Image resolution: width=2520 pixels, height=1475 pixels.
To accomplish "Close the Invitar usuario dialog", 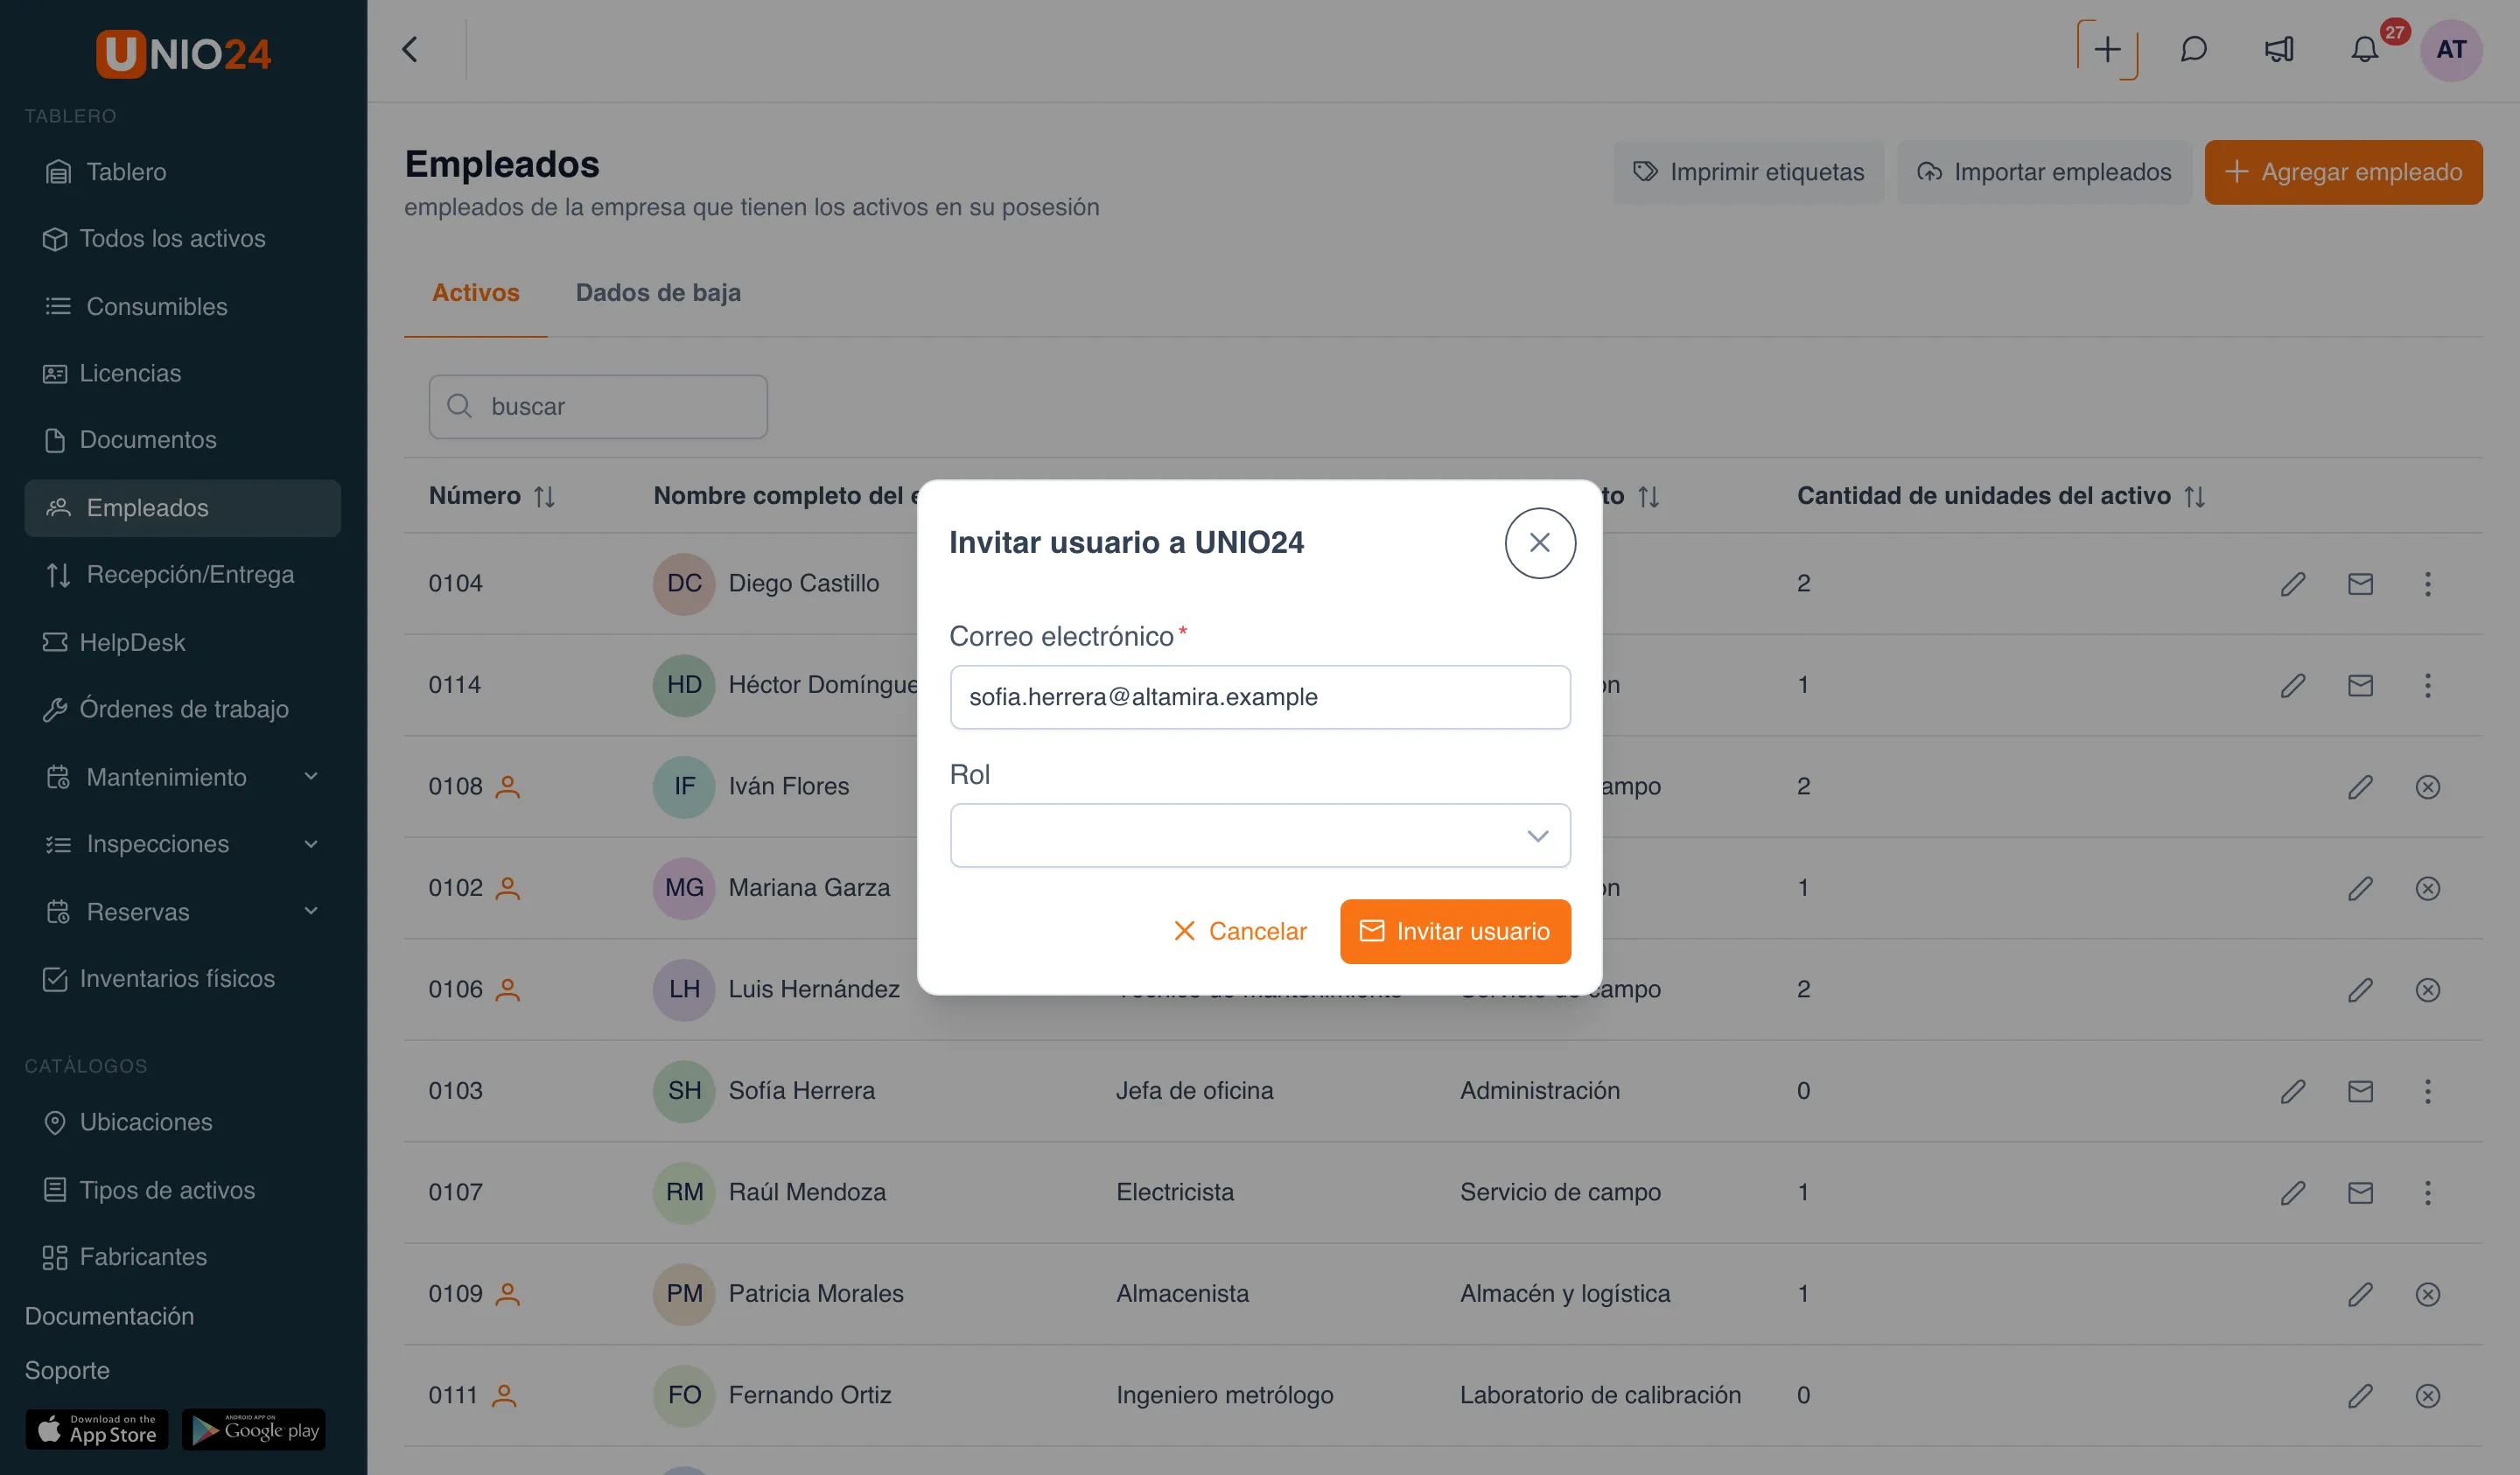I will tap(1539, 543).
